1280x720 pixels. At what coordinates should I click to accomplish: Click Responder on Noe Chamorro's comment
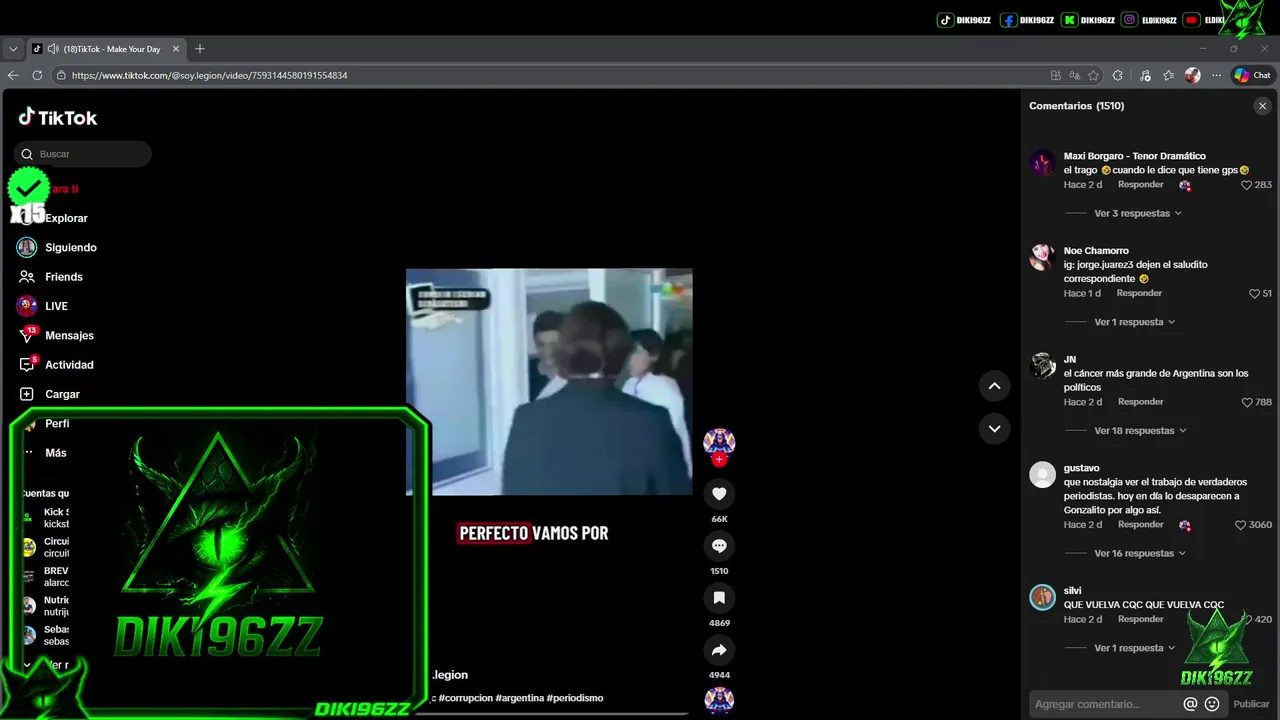pyautogui.click(x=1139, y=293)
